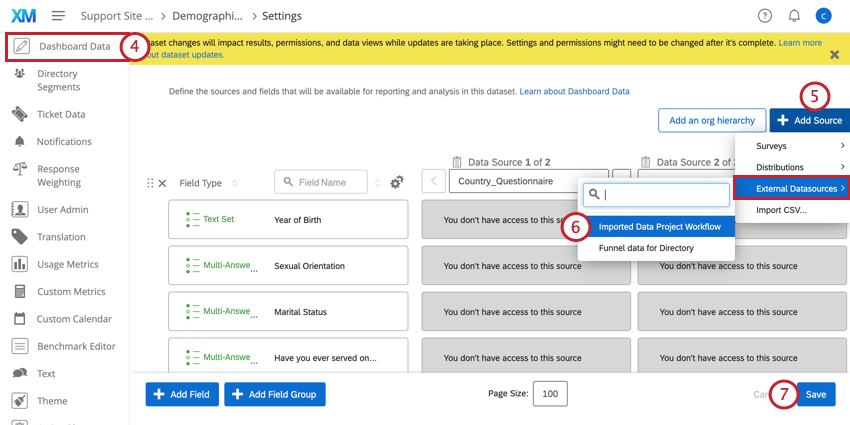
Task: Open the XM logo home
Action: click(23, 16)
